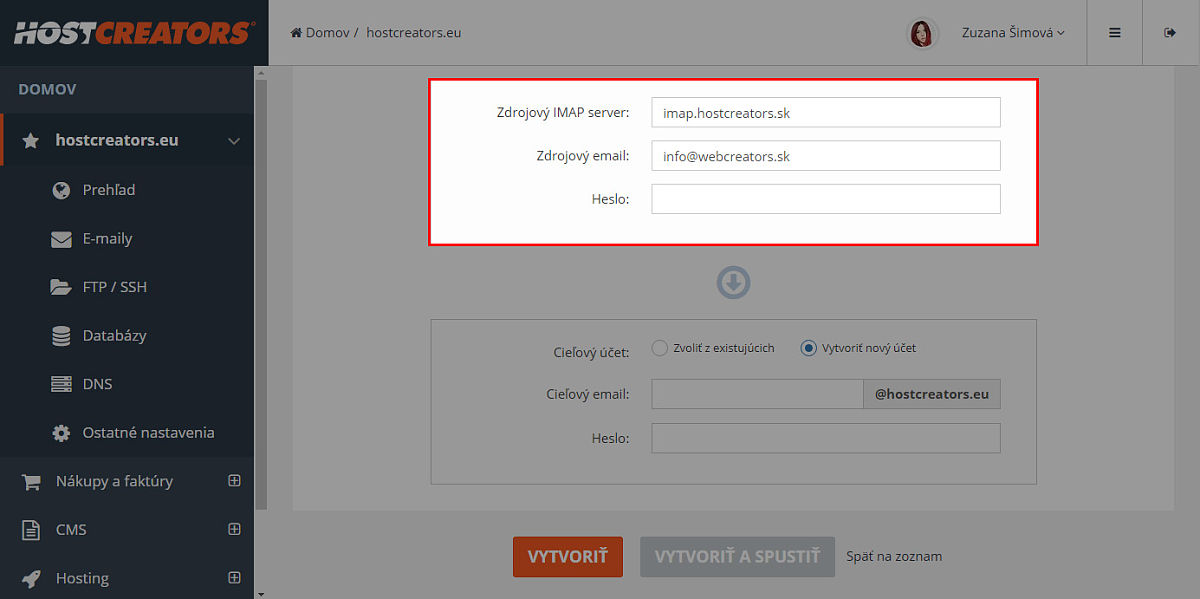Click the logout icon in header

1170,33
